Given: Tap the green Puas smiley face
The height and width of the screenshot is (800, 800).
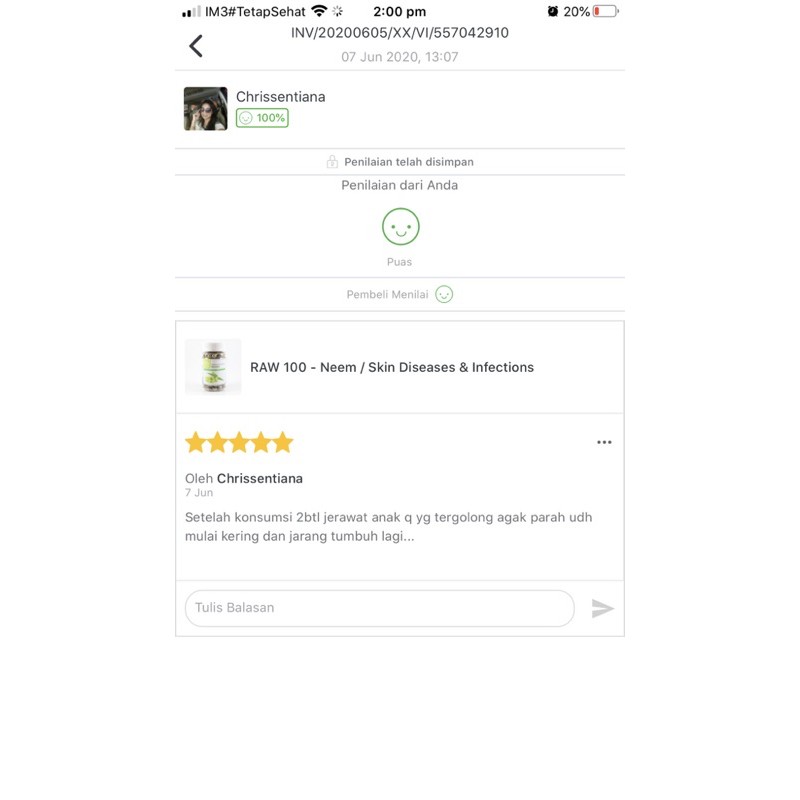Looking at the screenshot, I should coord(401,227).
